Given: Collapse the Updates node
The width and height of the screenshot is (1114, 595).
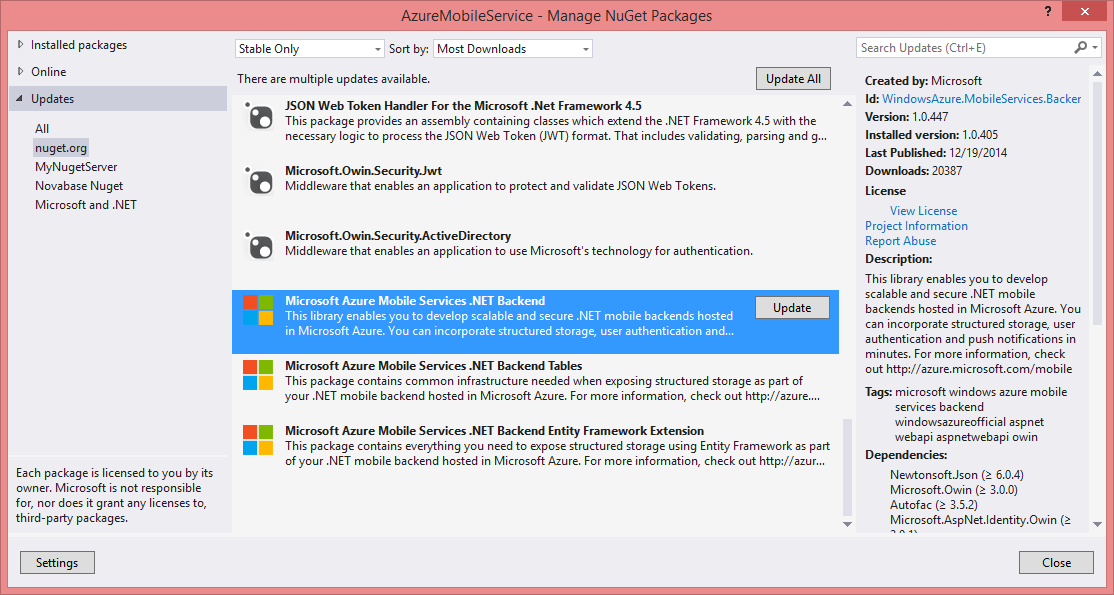Looking at the screenshot, I should tap(19, 99).
